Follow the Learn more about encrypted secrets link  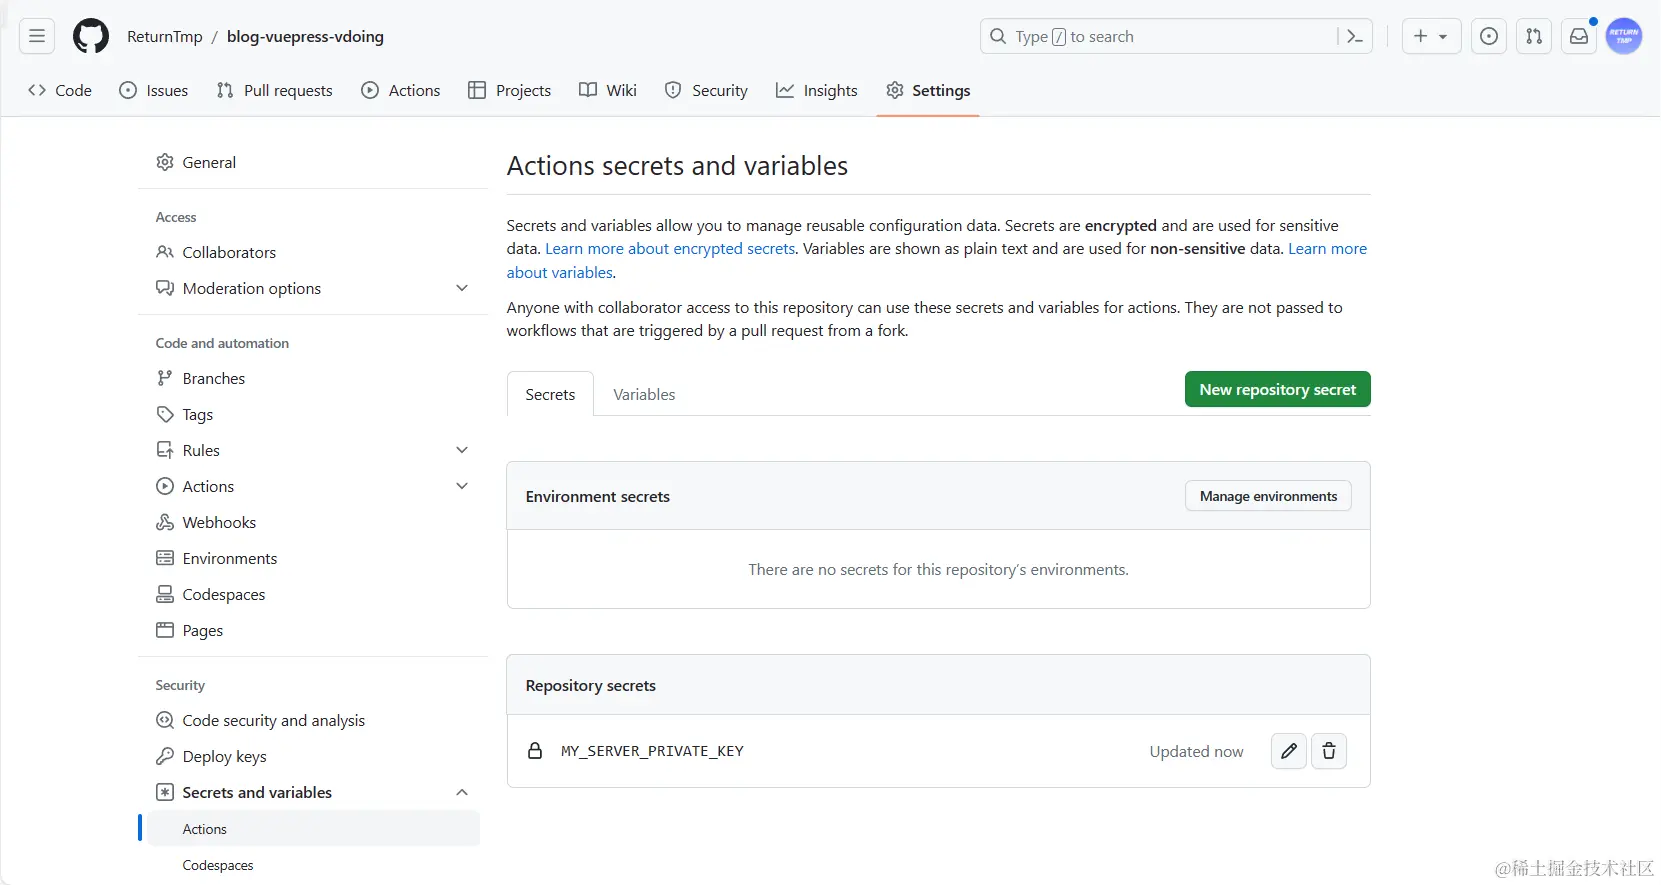pos(670,249)
